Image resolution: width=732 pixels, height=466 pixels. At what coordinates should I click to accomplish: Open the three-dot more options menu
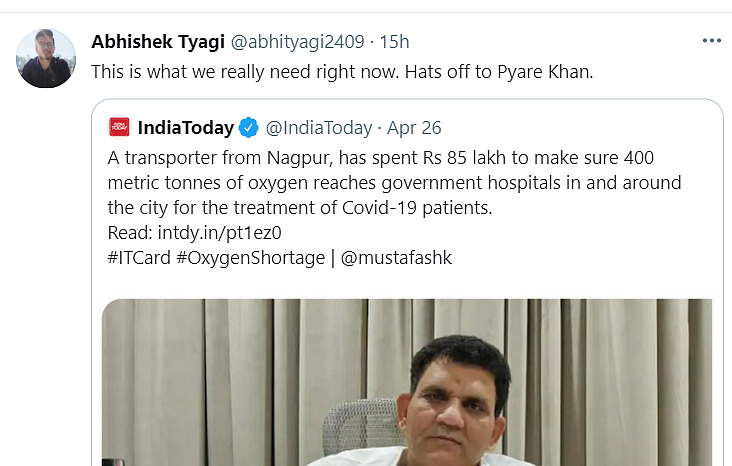[711, 41]
